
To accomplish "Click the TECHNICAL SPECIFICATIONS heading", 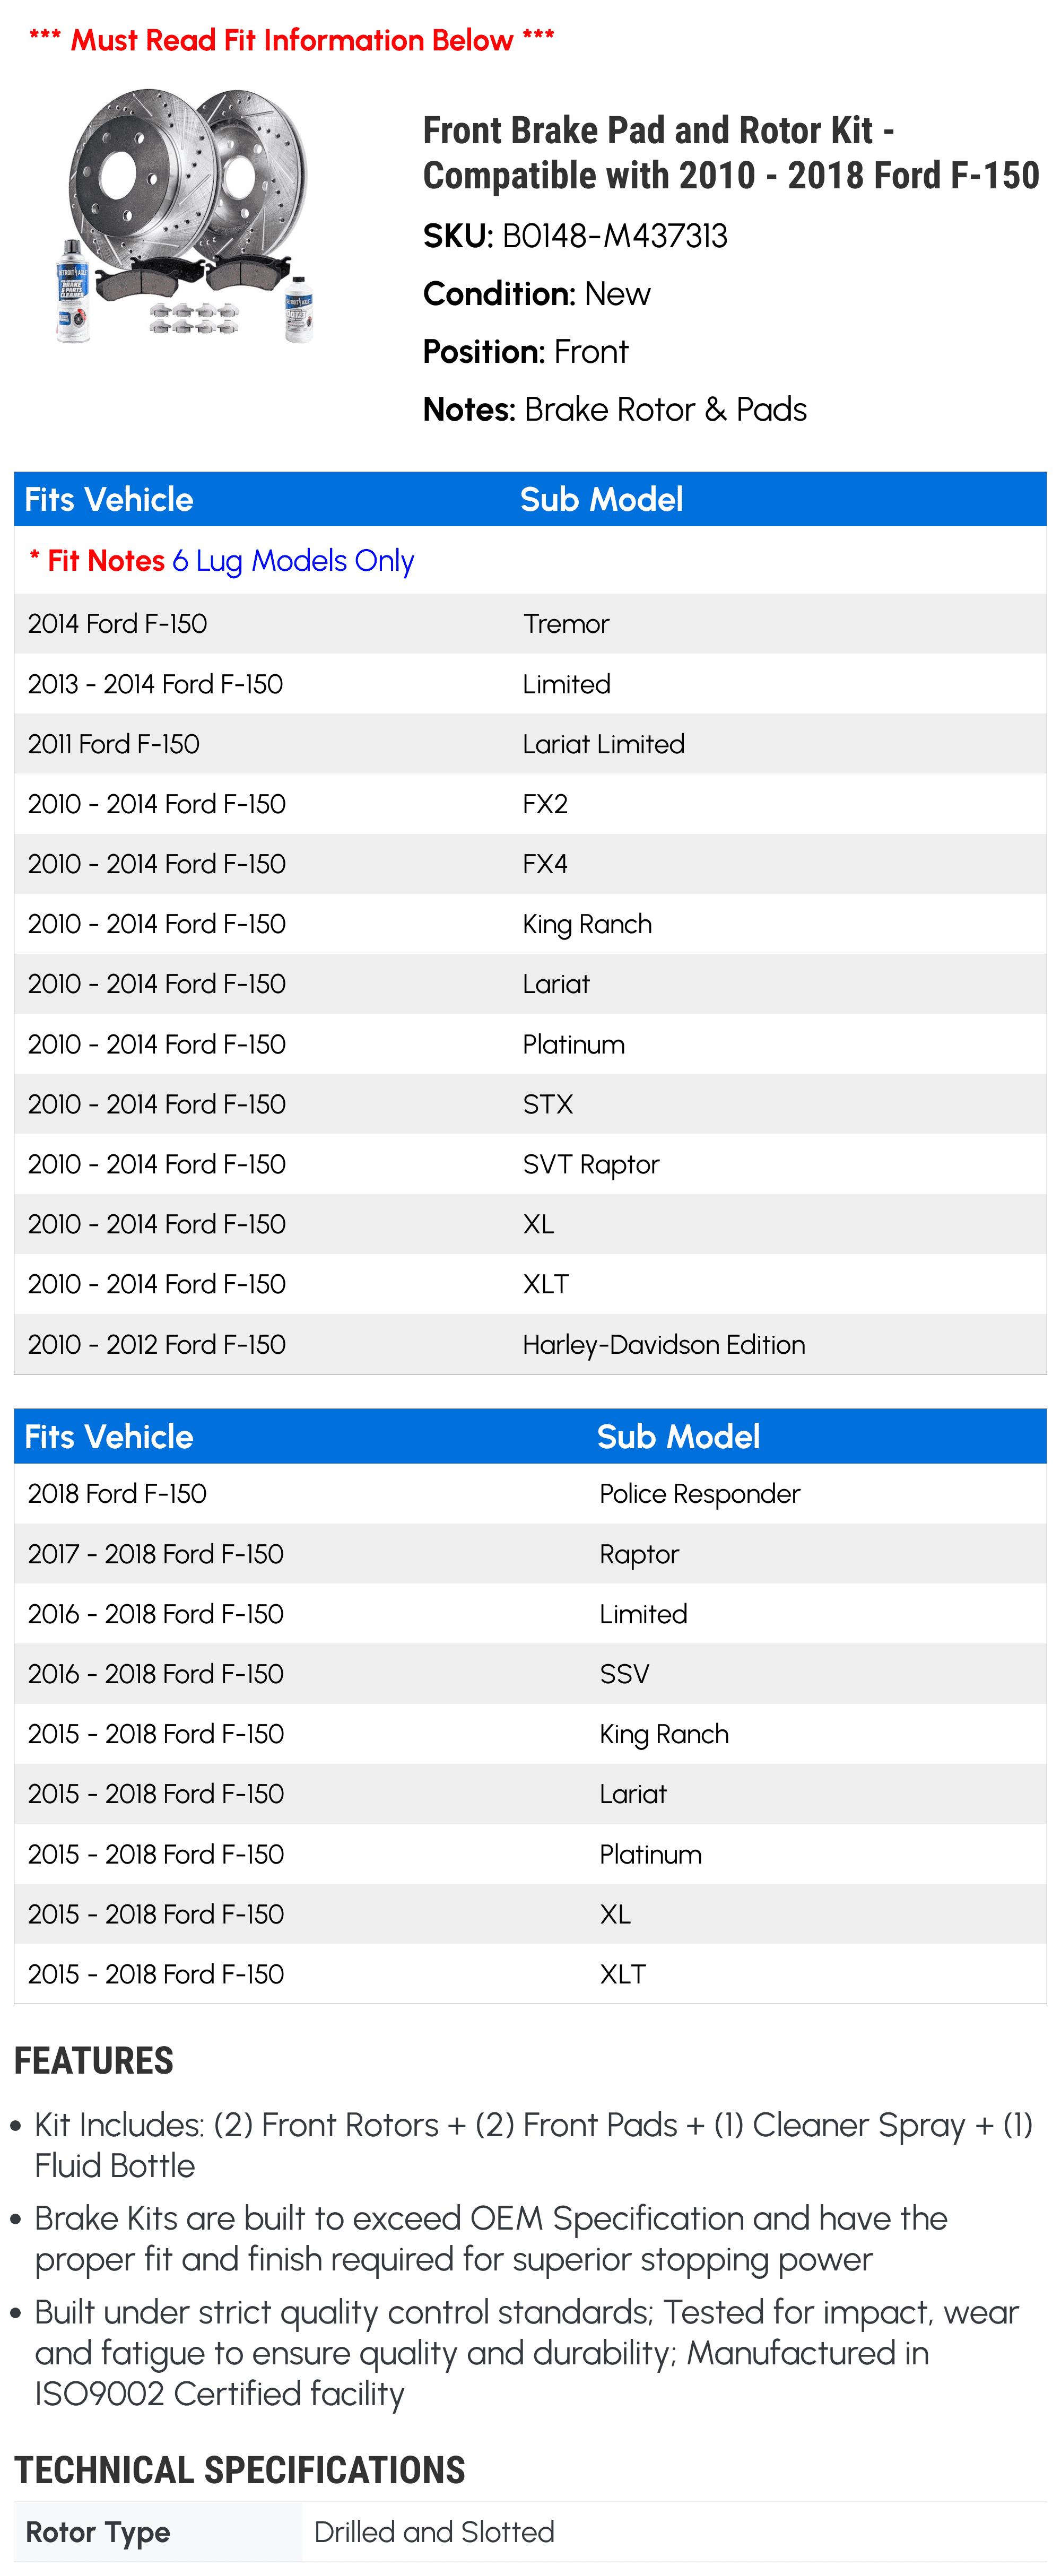I will point(240,2470).
